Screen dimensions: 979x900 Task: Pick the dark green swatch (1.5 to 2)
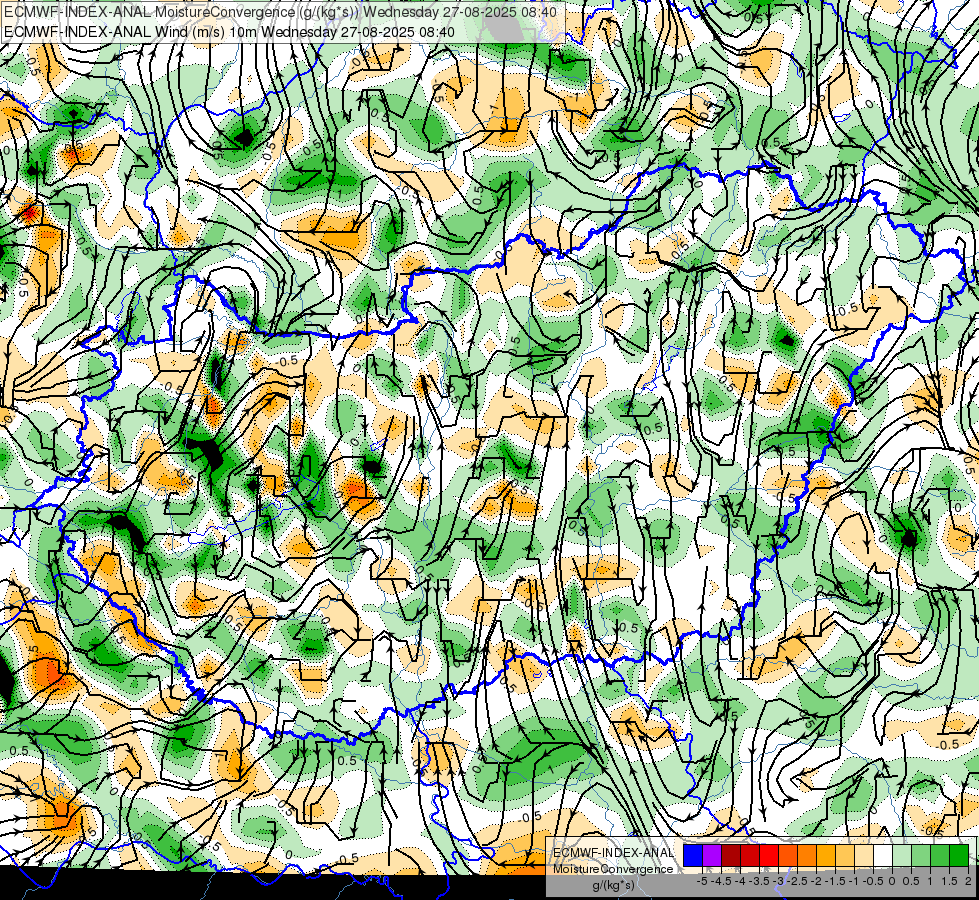[x=959, y=855]
